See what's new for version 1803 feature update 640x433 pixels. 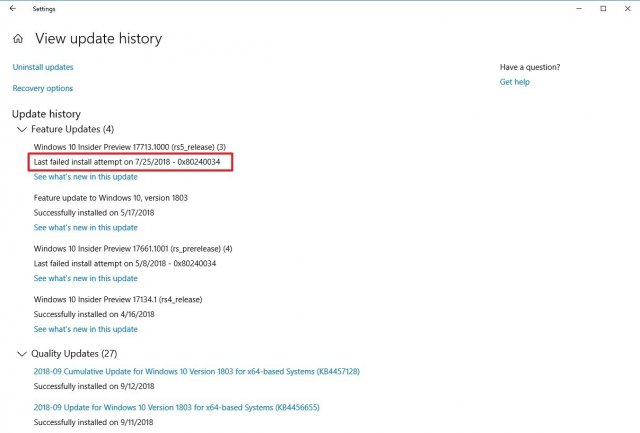(85, 227)
